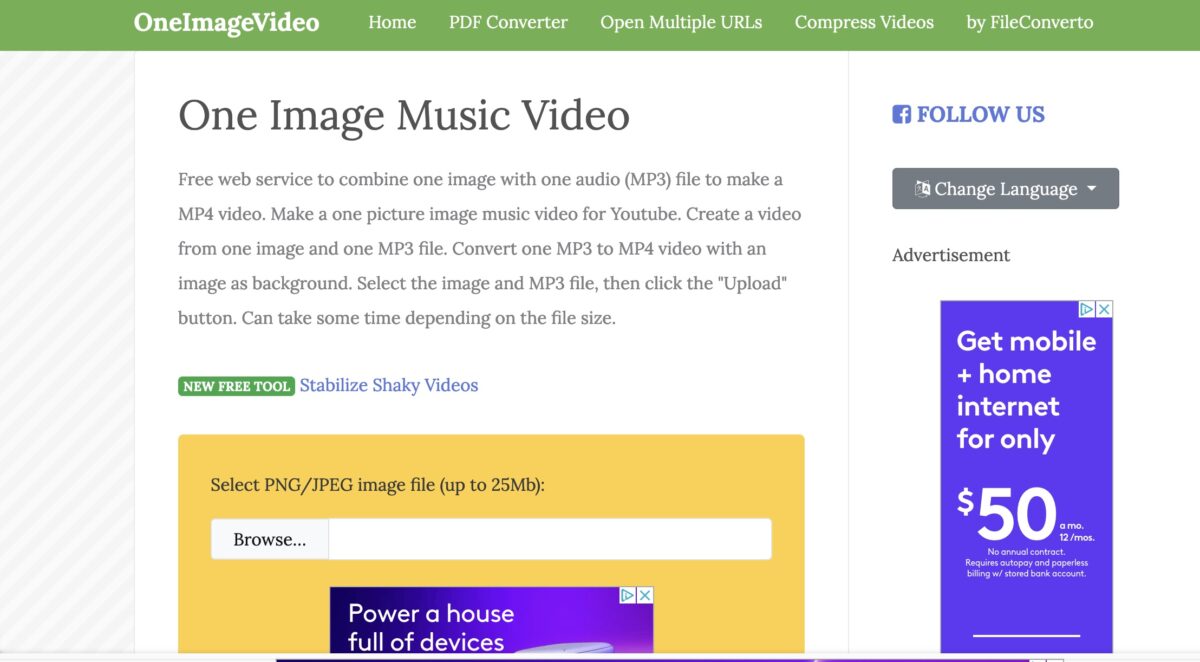The image size is (1200, 662).
Task: Open the Open Multiple URLs menu item
Action: (681, 22)
